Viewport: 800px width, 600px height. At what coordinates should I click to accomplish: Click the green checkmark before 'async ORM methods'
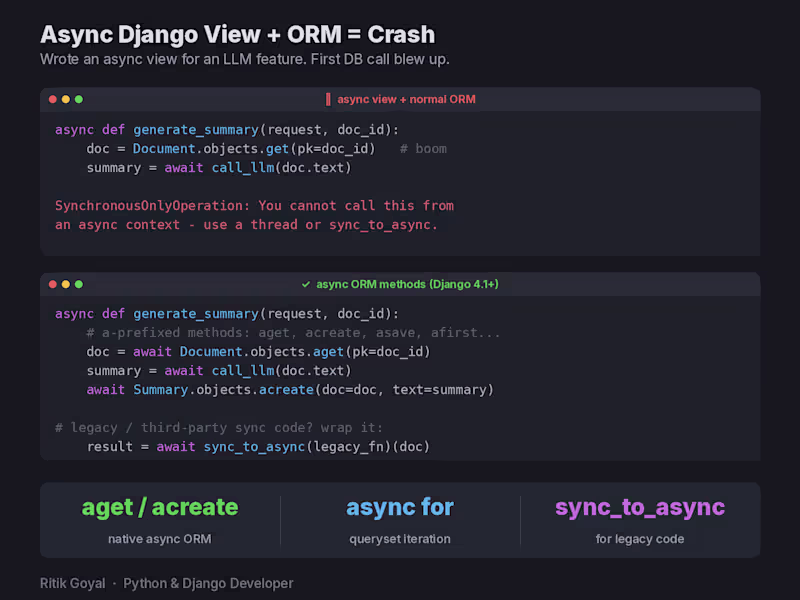click(306, 284)
